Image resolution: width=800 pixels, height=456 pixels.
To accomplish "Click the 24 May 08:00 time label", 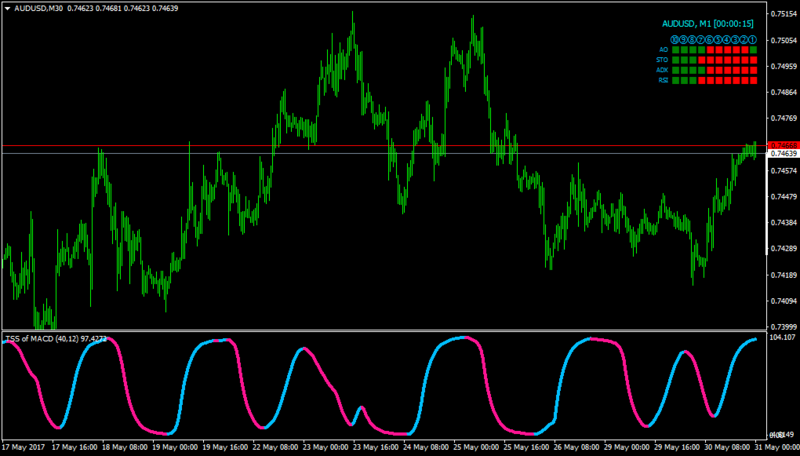I will pos(427,447).
